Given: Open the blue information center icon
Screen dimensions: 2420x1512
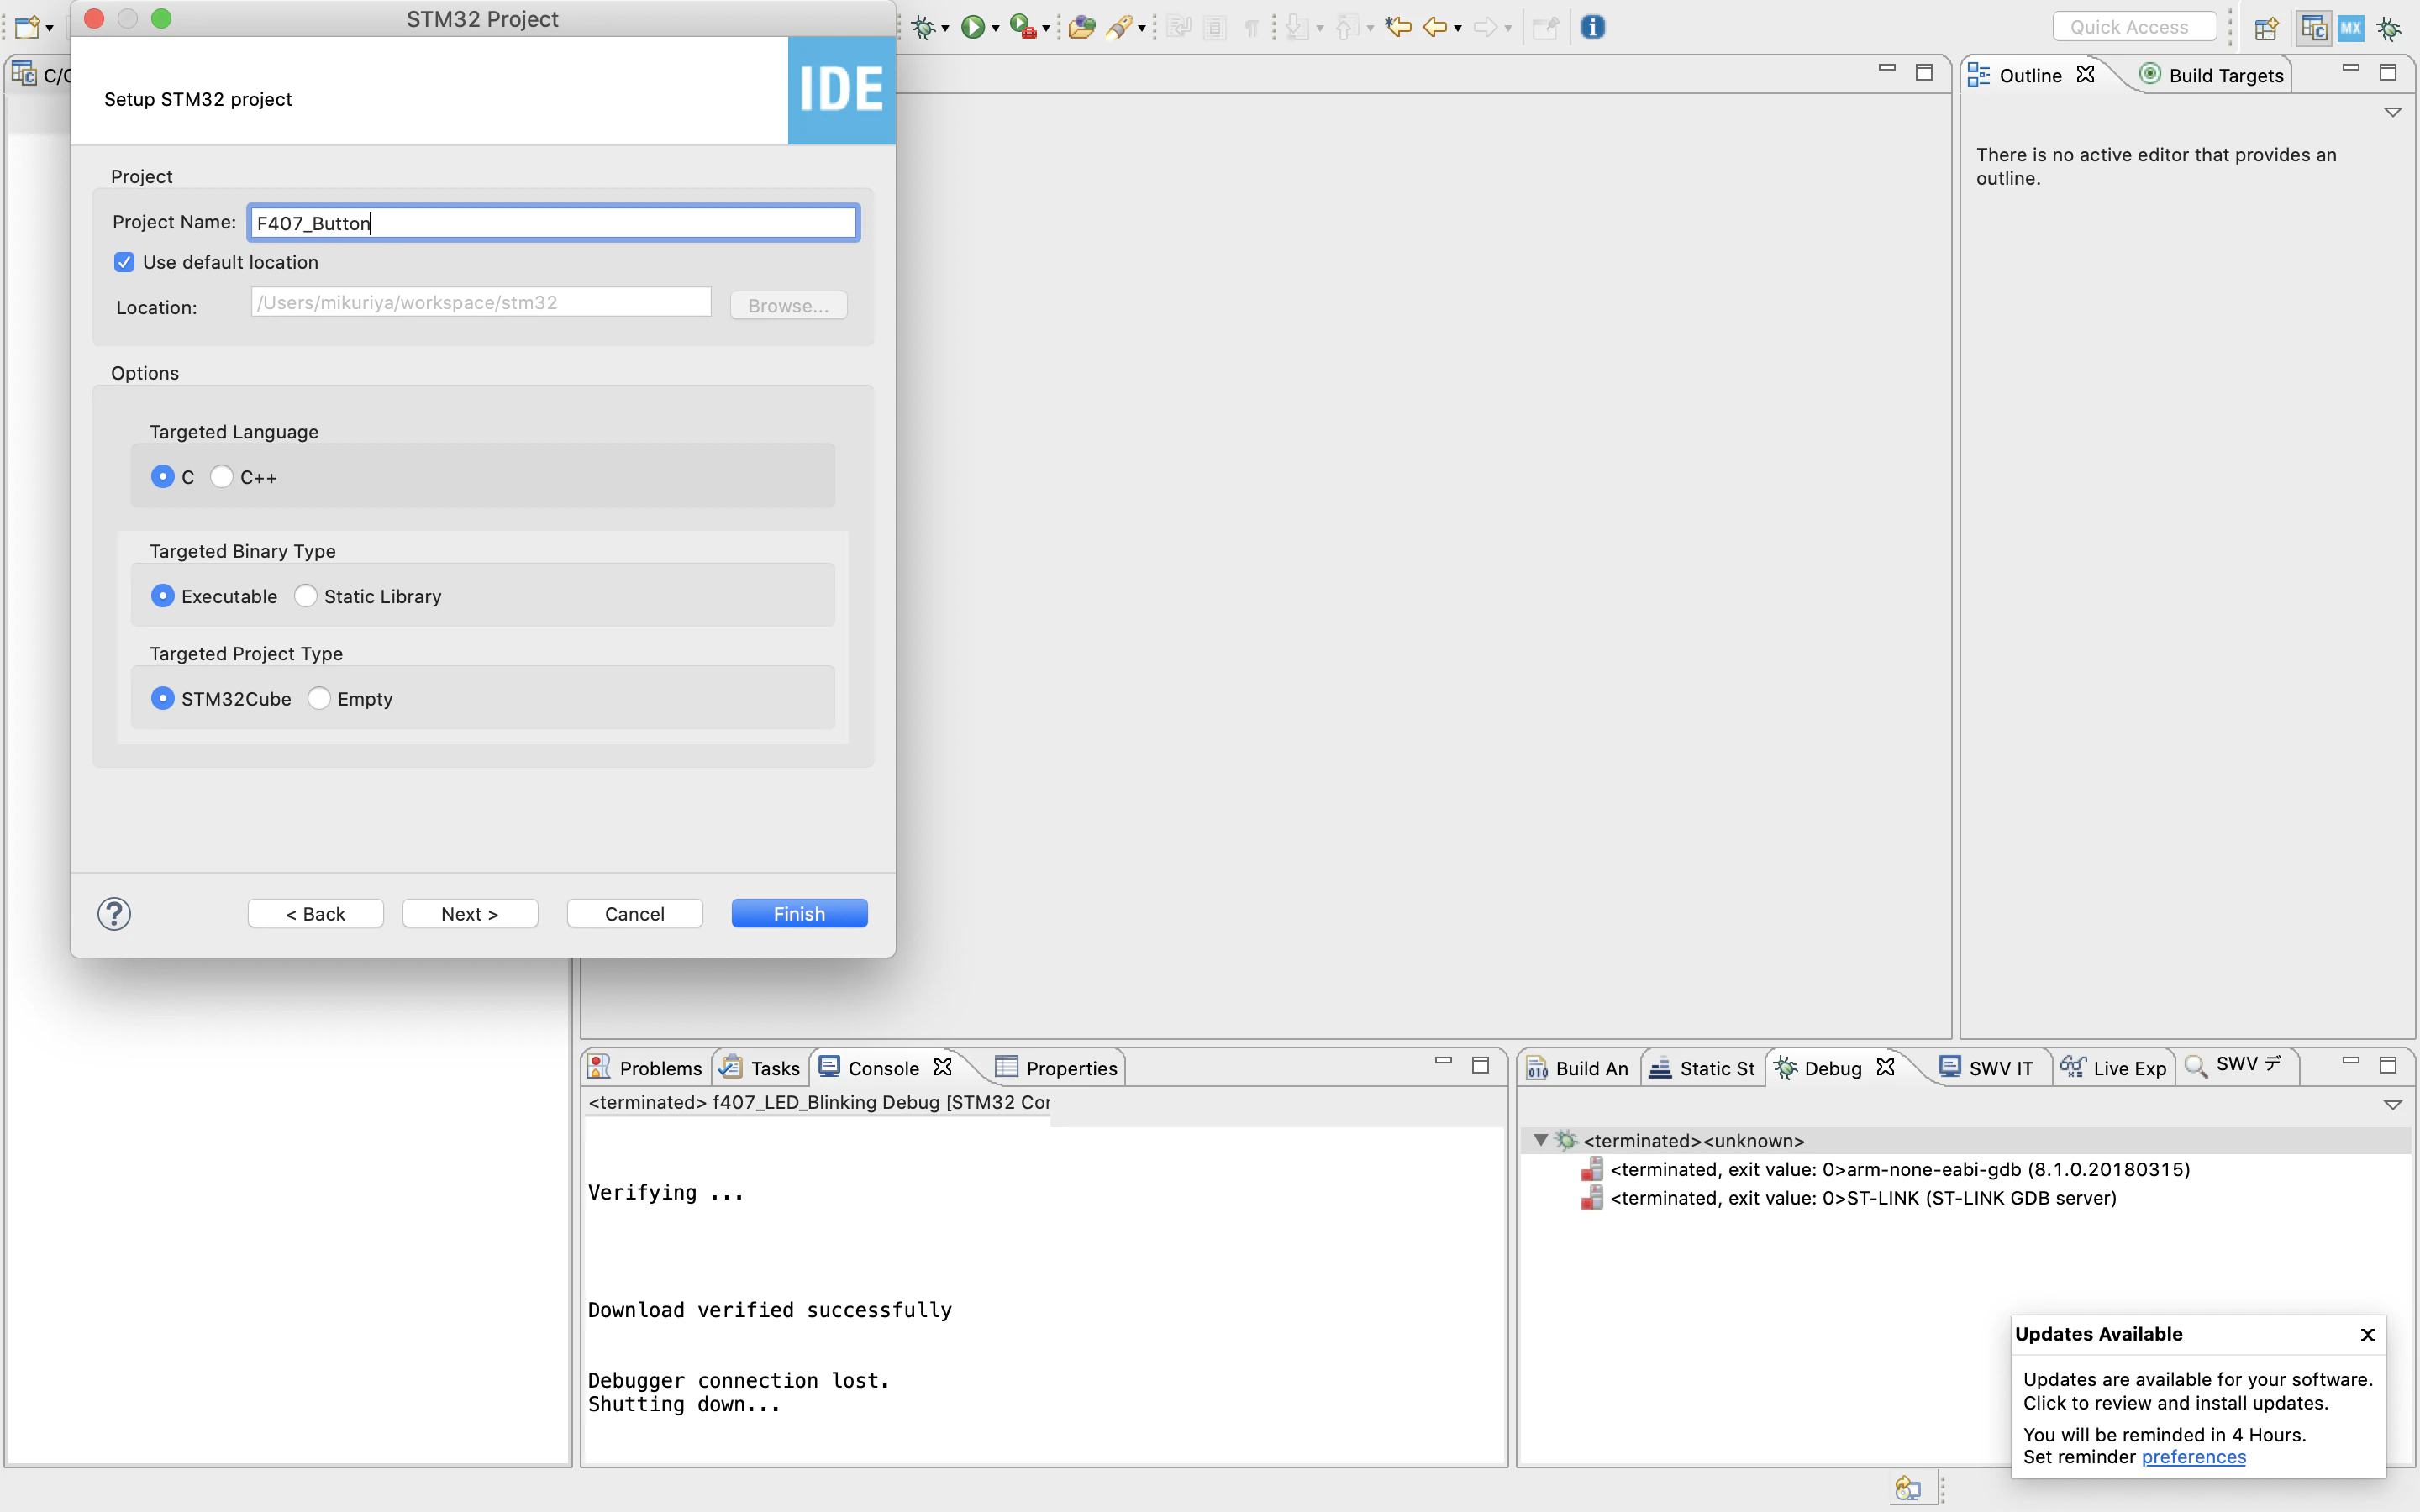Looking at the screenshot, I should tap(1592, 27).
